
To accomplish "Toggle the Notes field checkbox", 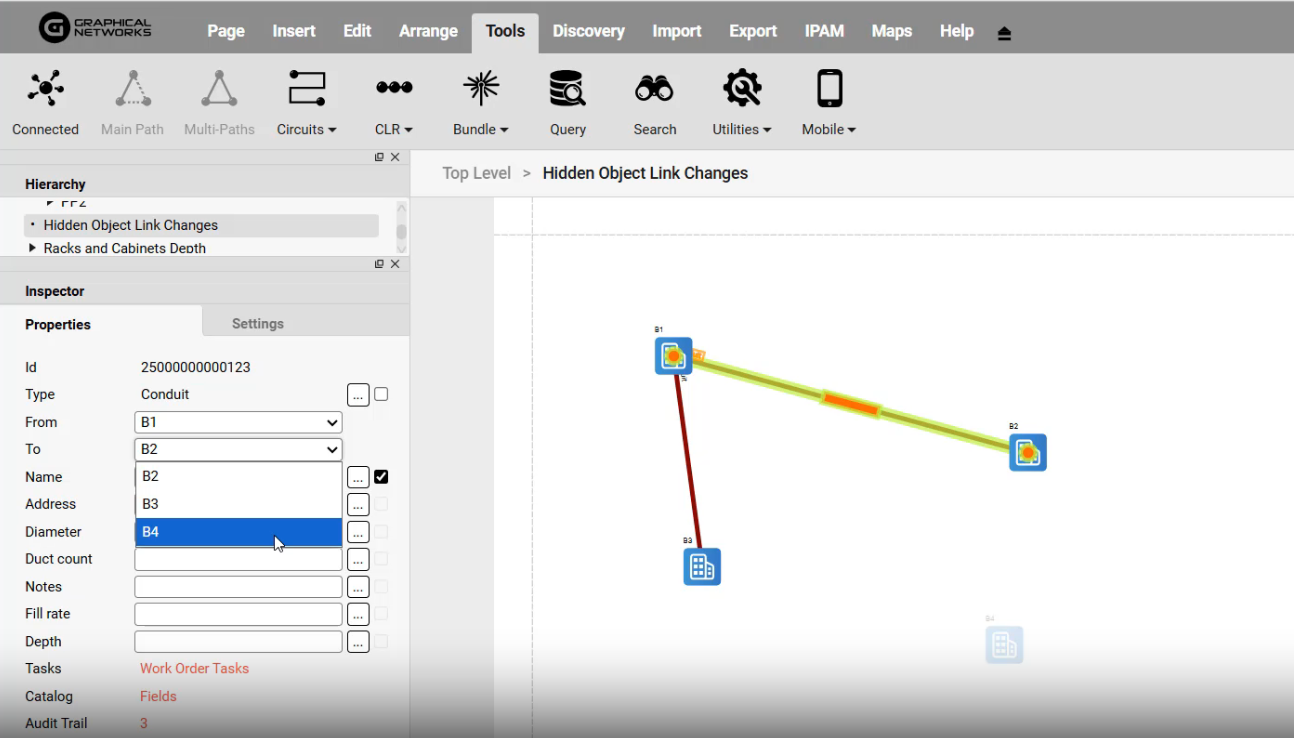I will [381, 587].
